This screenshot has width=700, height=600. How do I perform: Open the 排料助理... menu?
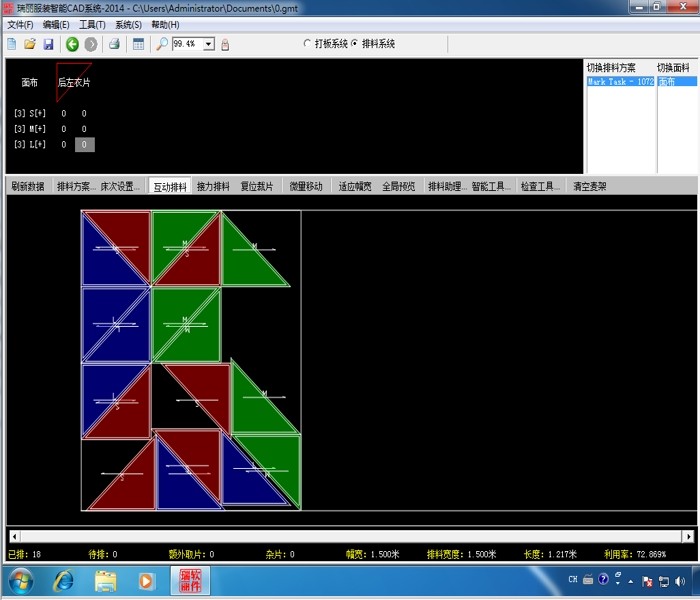pyautogui.click(x=447, y=186)
